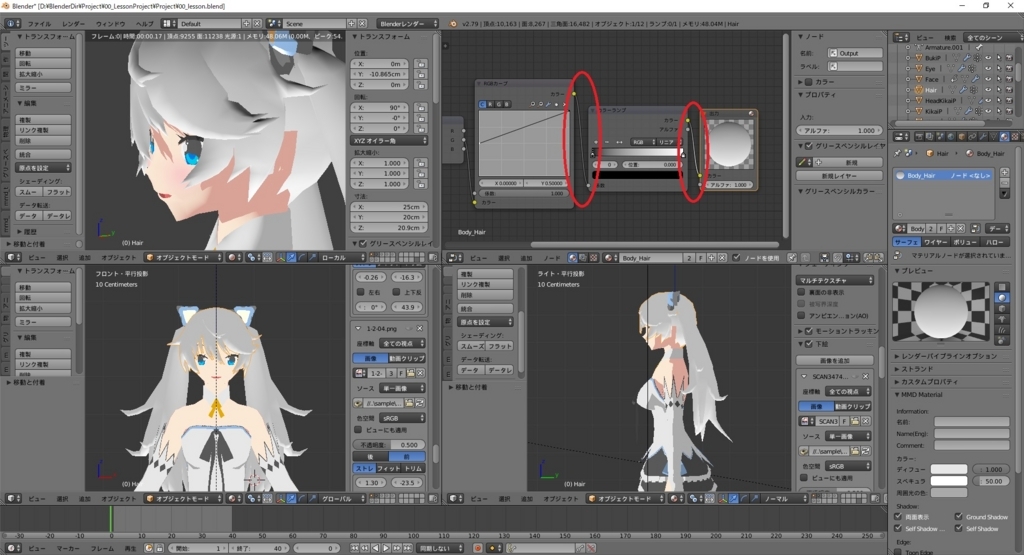This screenshot has width=1024, height=555.
Task: Open the ファイル menu
Action: [x=39, y=24]
